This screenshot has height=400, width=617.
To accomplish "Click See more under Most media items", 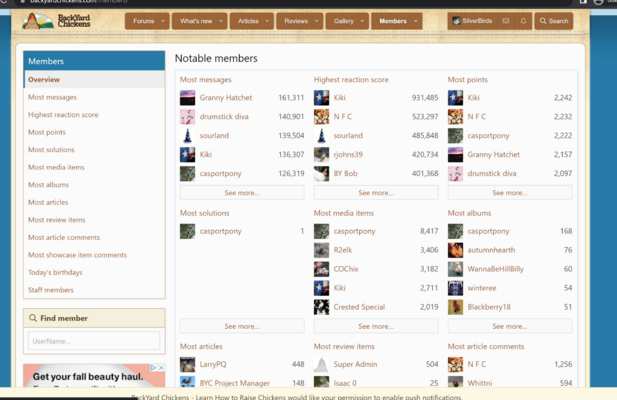I will [376, 326].
